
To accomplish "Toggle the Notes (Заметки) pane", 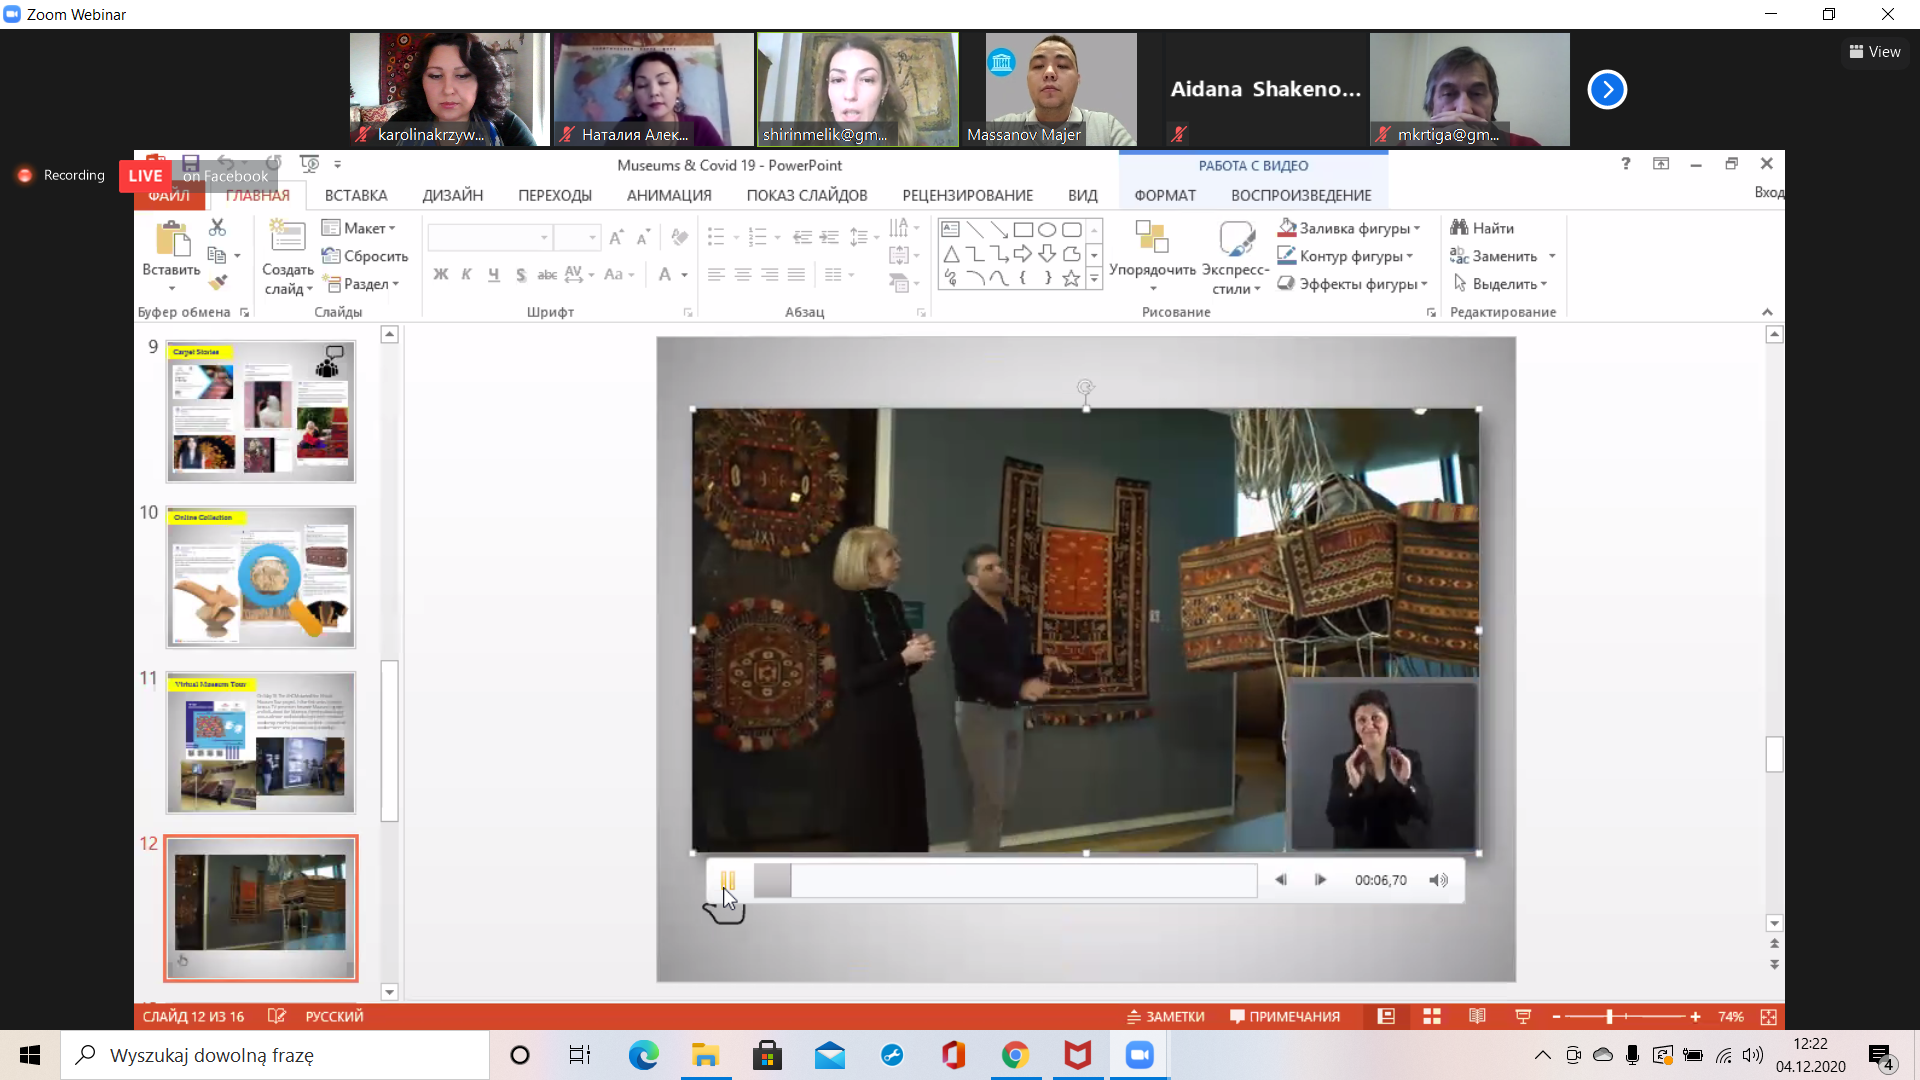I will click(1165, 1016).
